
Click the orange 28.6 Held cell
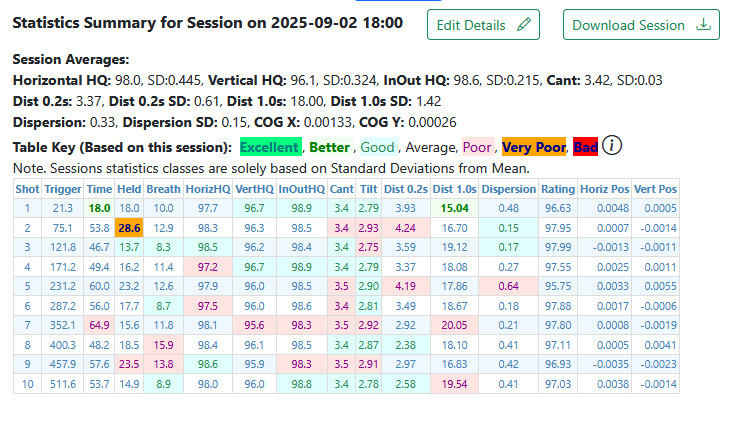tap(129, 227)
